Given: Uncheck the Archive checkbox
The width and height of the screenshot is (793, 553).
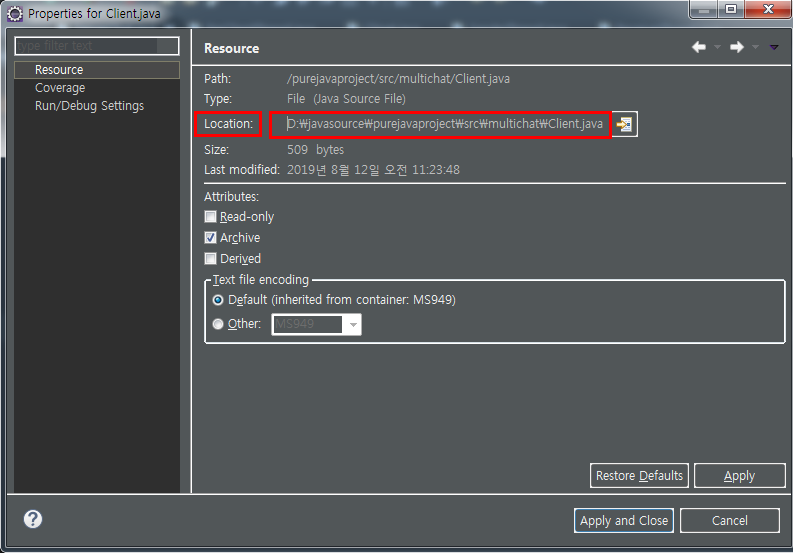Looking at the screenshot, I should click(210, 238).
